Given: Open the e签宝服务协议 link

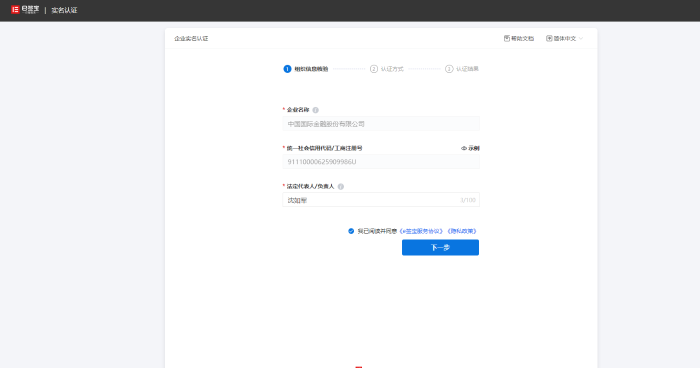Looking at the screenshot, I should (421, 231).
